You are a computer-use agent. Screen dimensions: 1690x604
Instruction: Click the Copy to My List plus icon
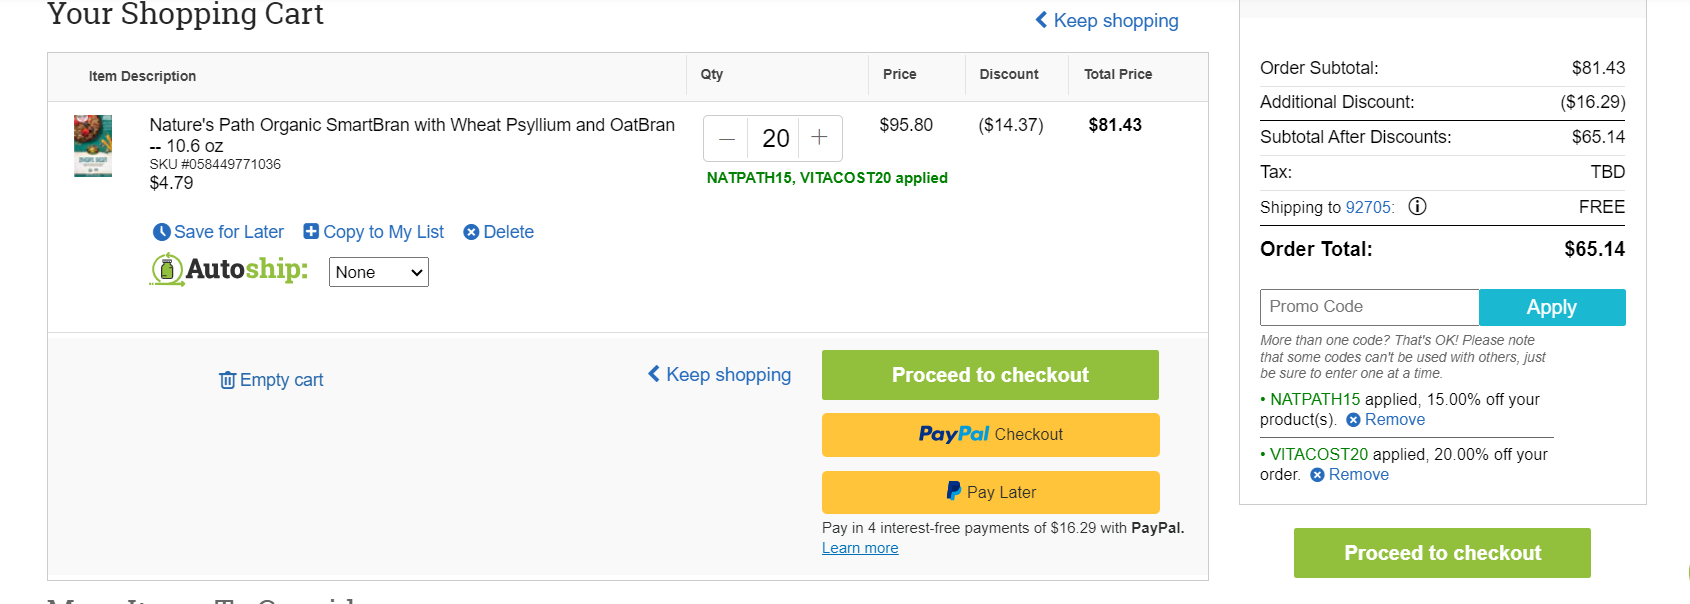click(311, 231)
